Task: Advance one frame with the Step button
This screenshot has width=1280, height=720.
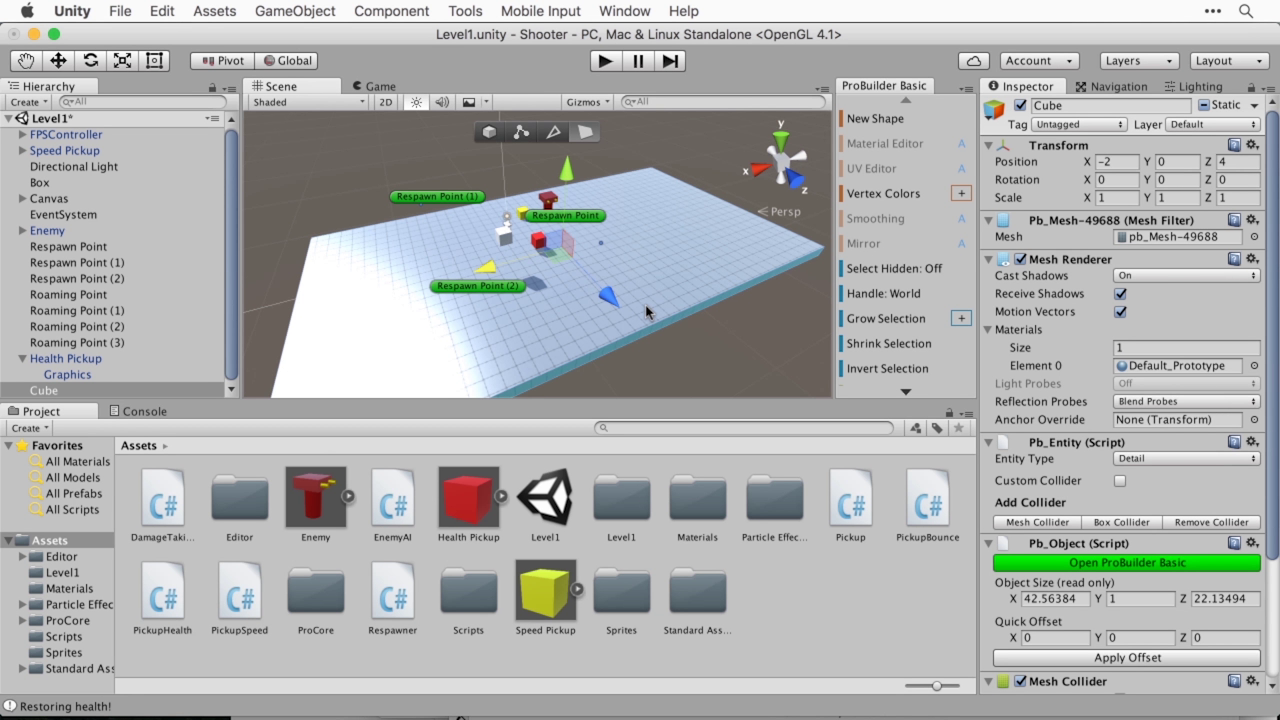Action: tap(670, 61)
